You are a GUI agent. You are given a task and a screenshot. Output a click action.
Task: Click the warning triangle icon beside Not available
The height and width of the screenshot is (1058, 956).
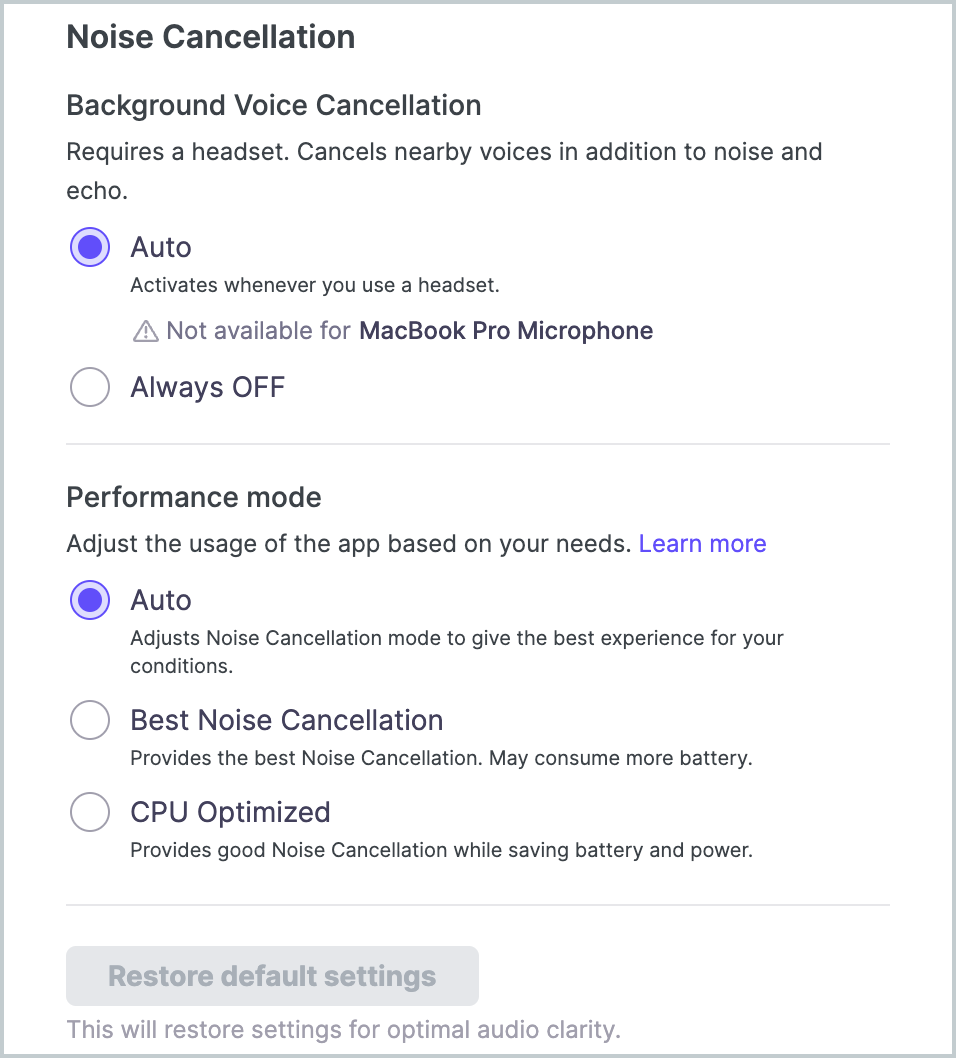click(146, 331)
